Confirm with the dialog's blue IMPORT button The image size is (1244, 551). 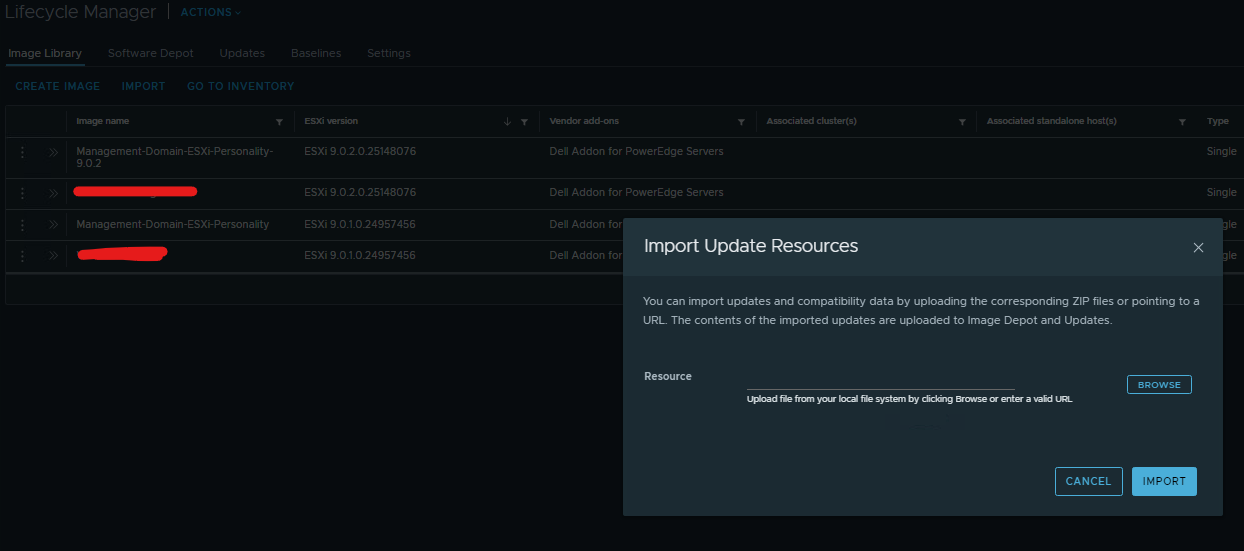click(1164, 481)
